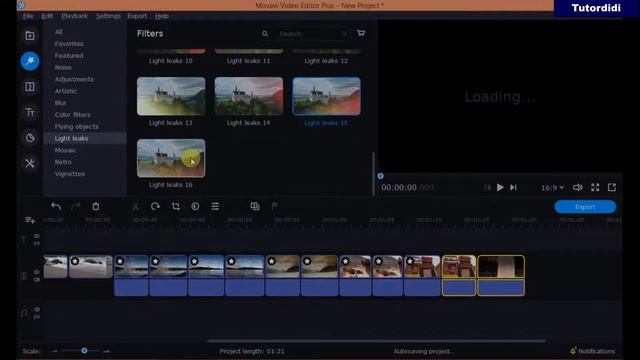Select the Blur category
Viewport: 640px width, 360px height.
pyautogui.click(x=60, y=103)
